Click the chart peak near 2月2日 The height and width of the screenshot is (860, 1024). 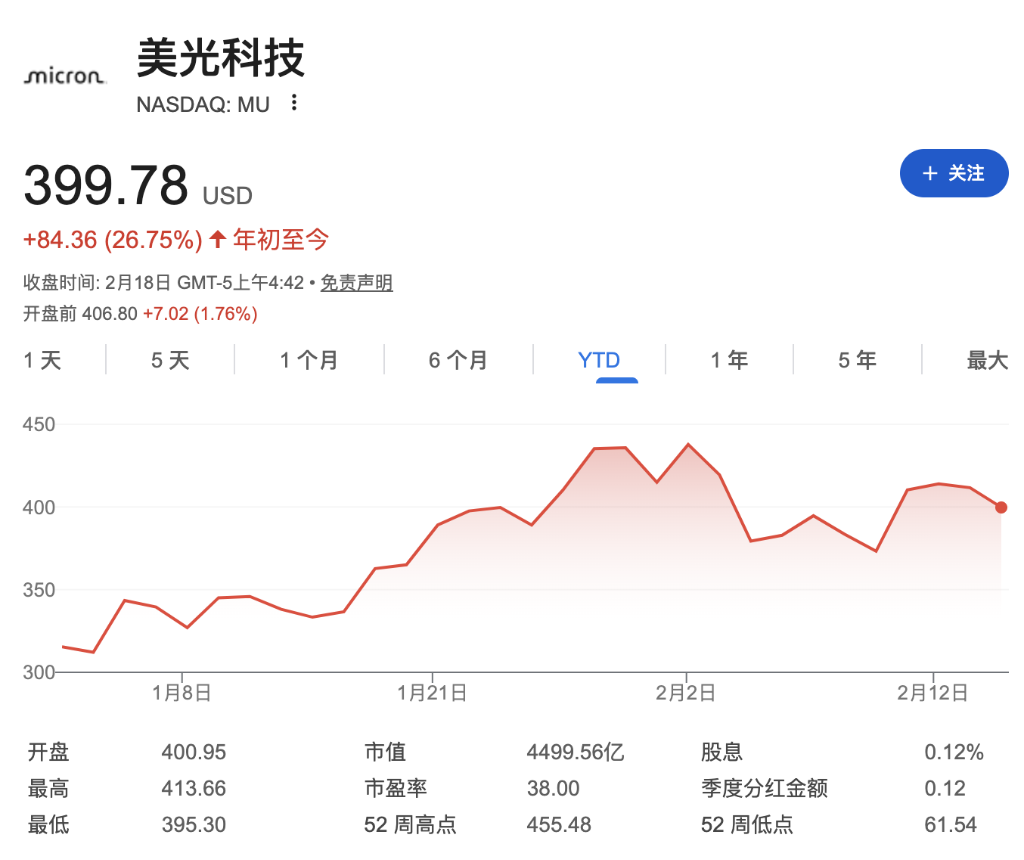pos(688,443)
